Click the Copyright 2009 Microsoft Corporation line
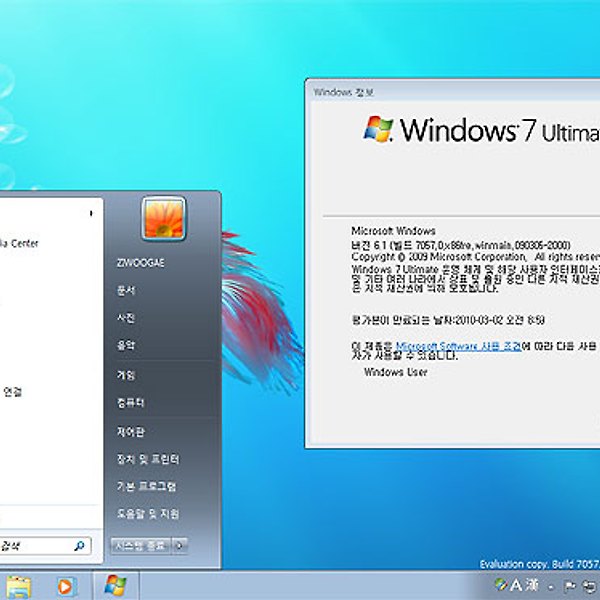The width and height of the screenshot is (600, 600). 476,256
